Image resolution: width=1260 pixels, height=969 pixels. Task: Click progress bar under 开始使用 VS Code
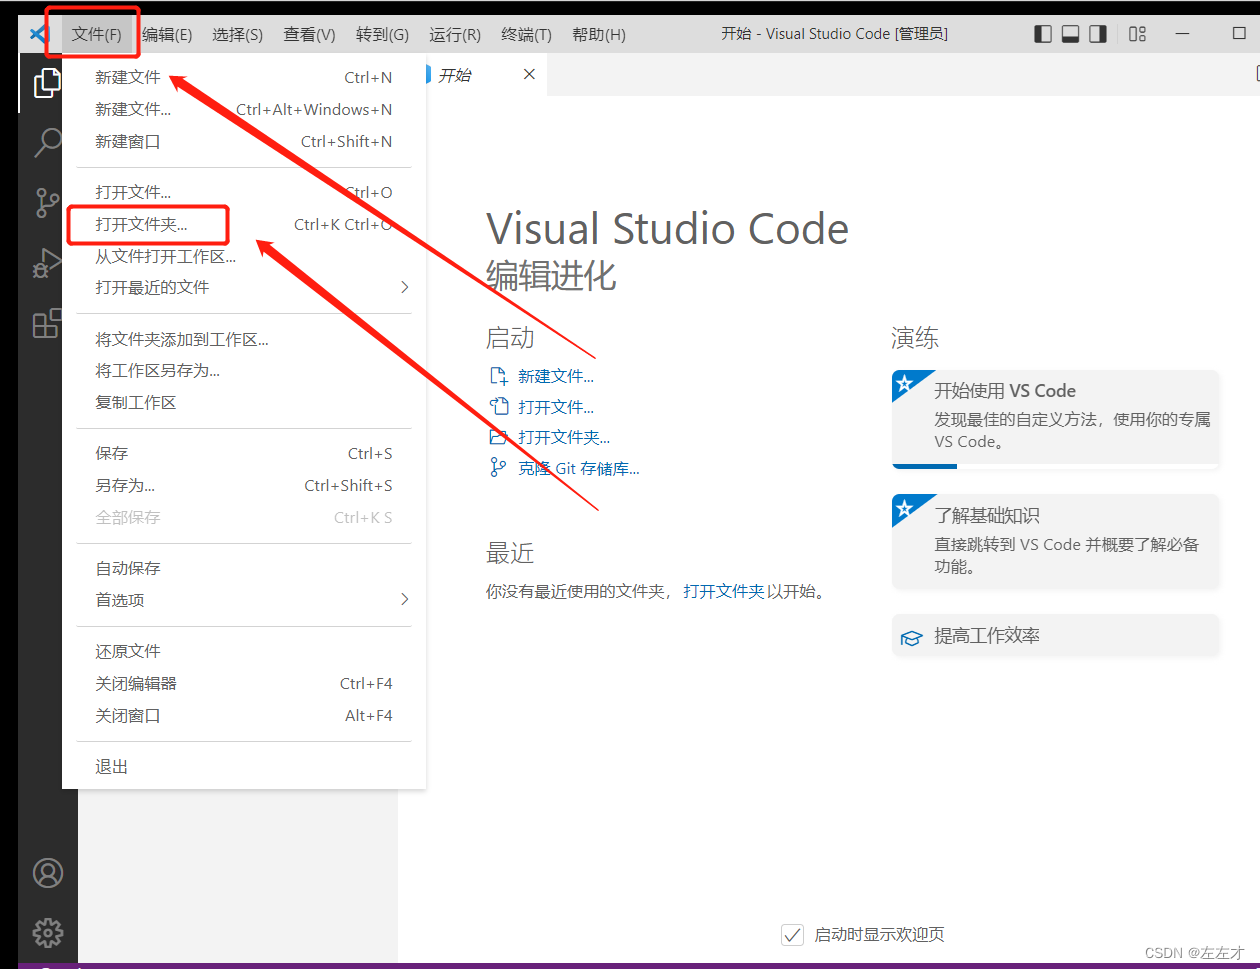tap(1056, 466)
